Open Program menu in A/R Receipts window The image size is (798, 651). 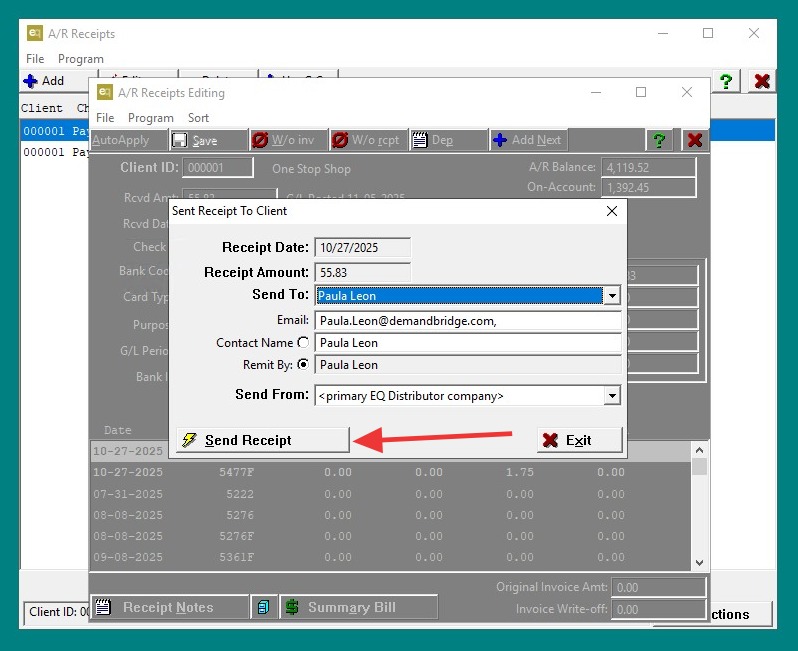pos(80,59)
